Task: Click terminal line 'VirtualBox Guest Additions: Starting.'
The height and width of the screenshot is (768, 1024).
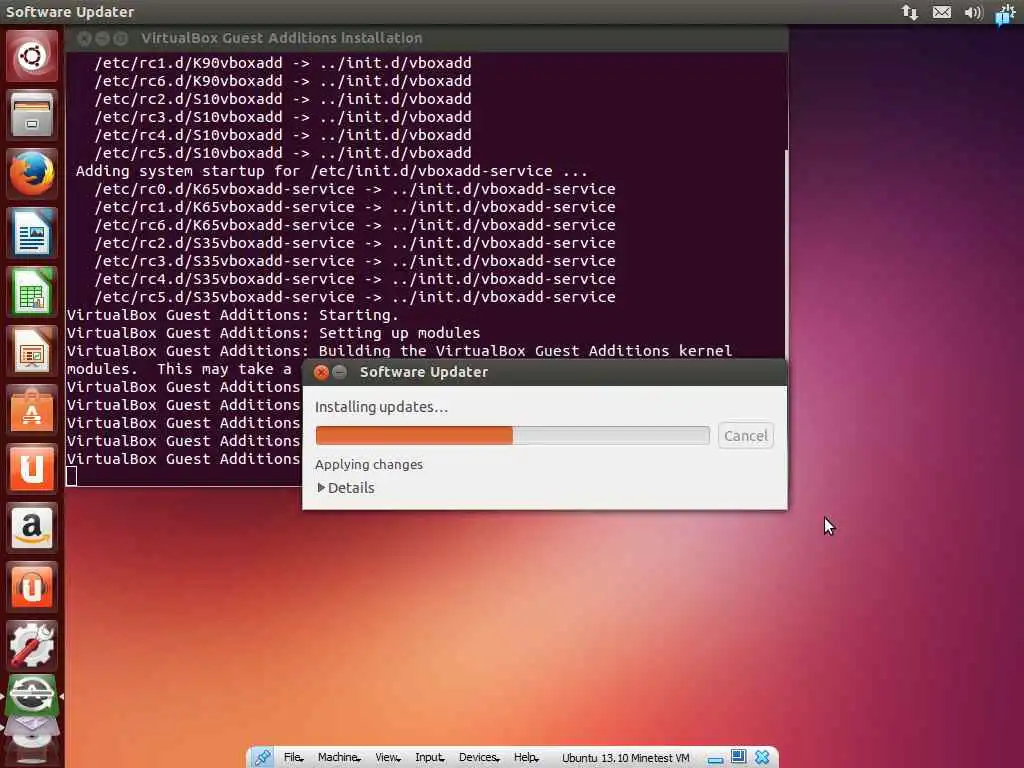Action: click(232, 315)
